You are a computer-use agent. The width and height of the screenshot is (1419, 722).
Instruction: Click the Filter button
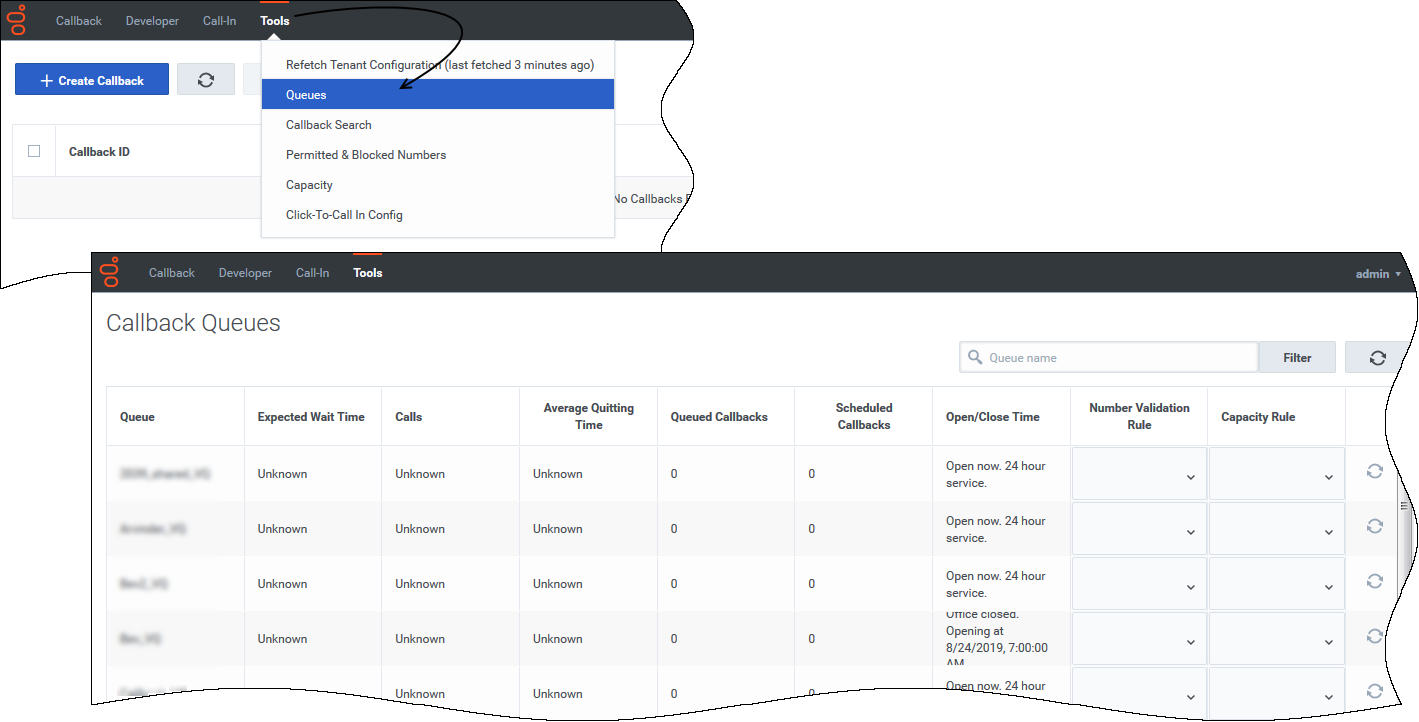click(x=1296, y=358)
